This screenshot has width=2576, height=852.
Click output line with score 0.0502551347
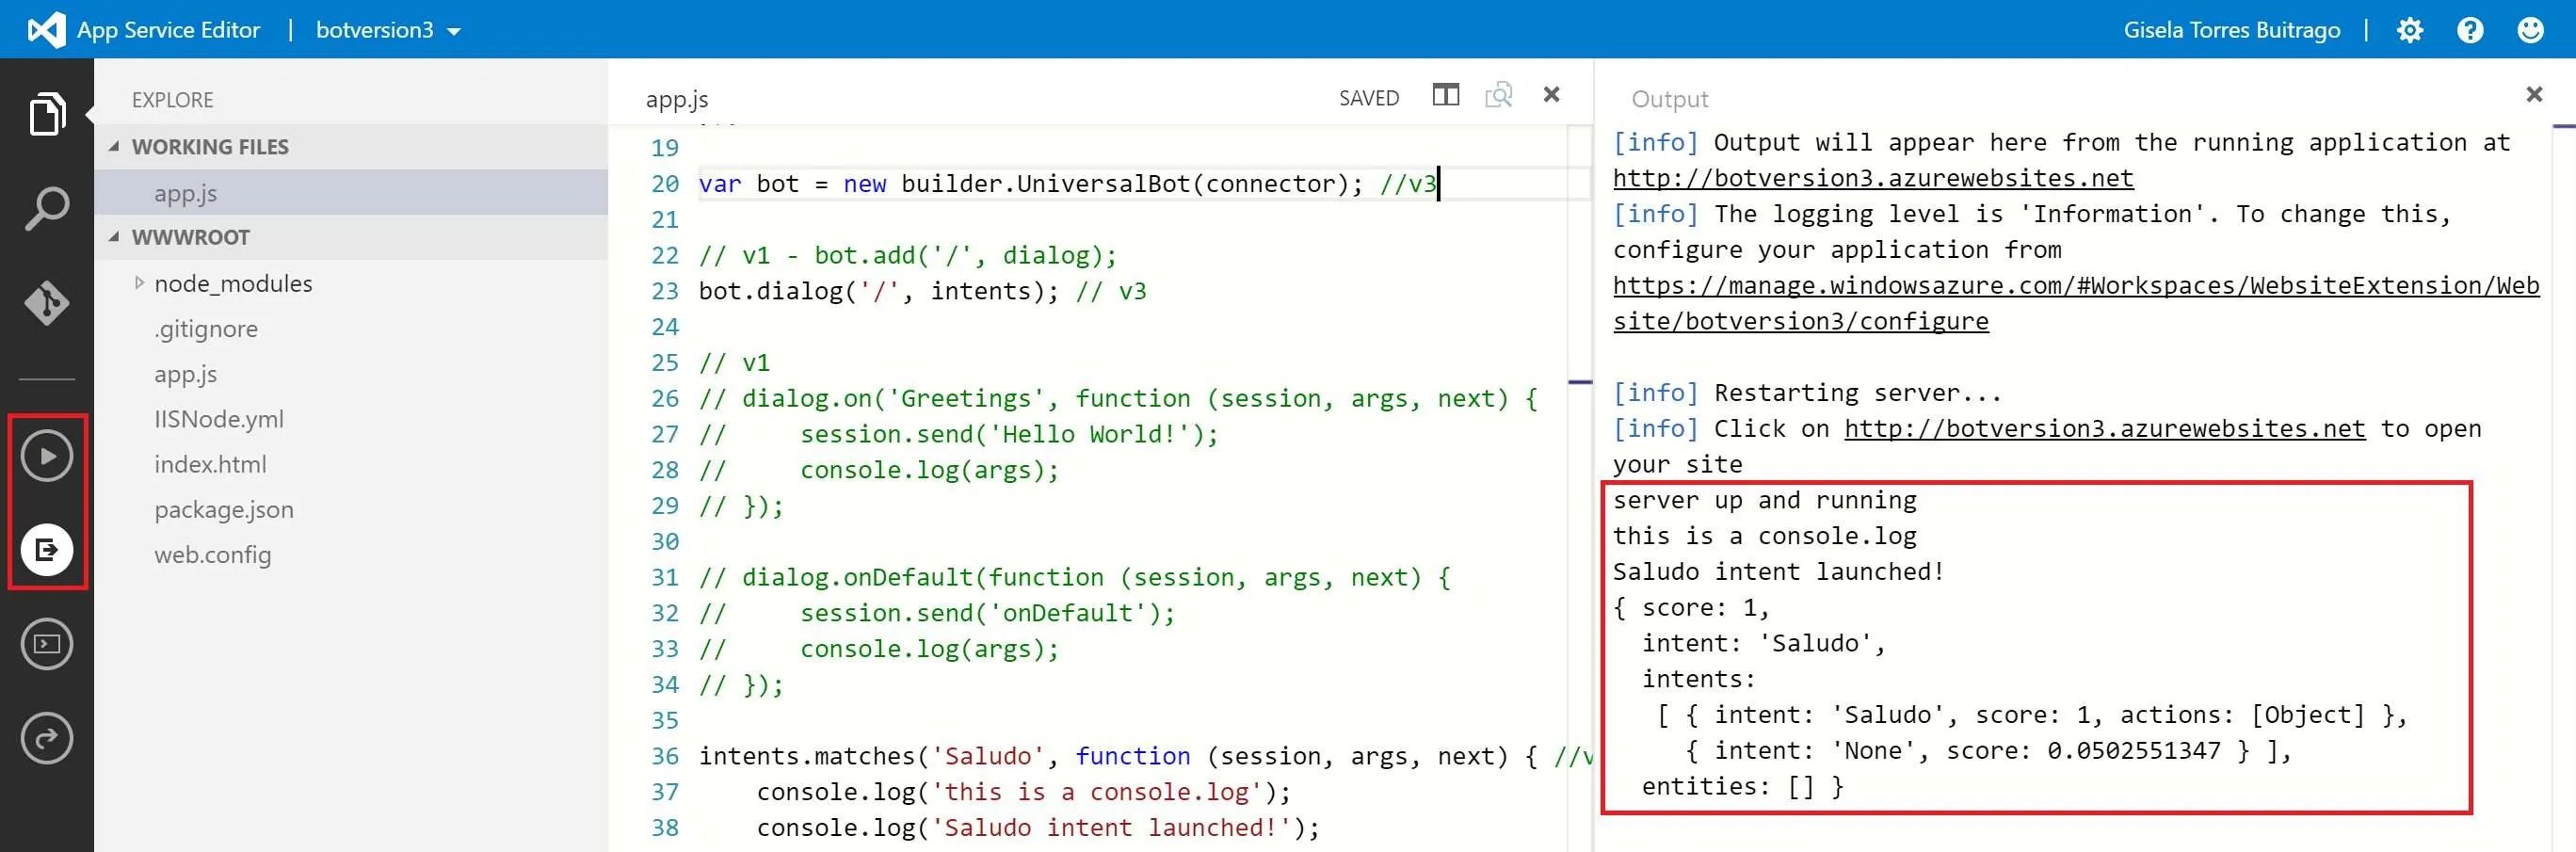point(1987,751)
